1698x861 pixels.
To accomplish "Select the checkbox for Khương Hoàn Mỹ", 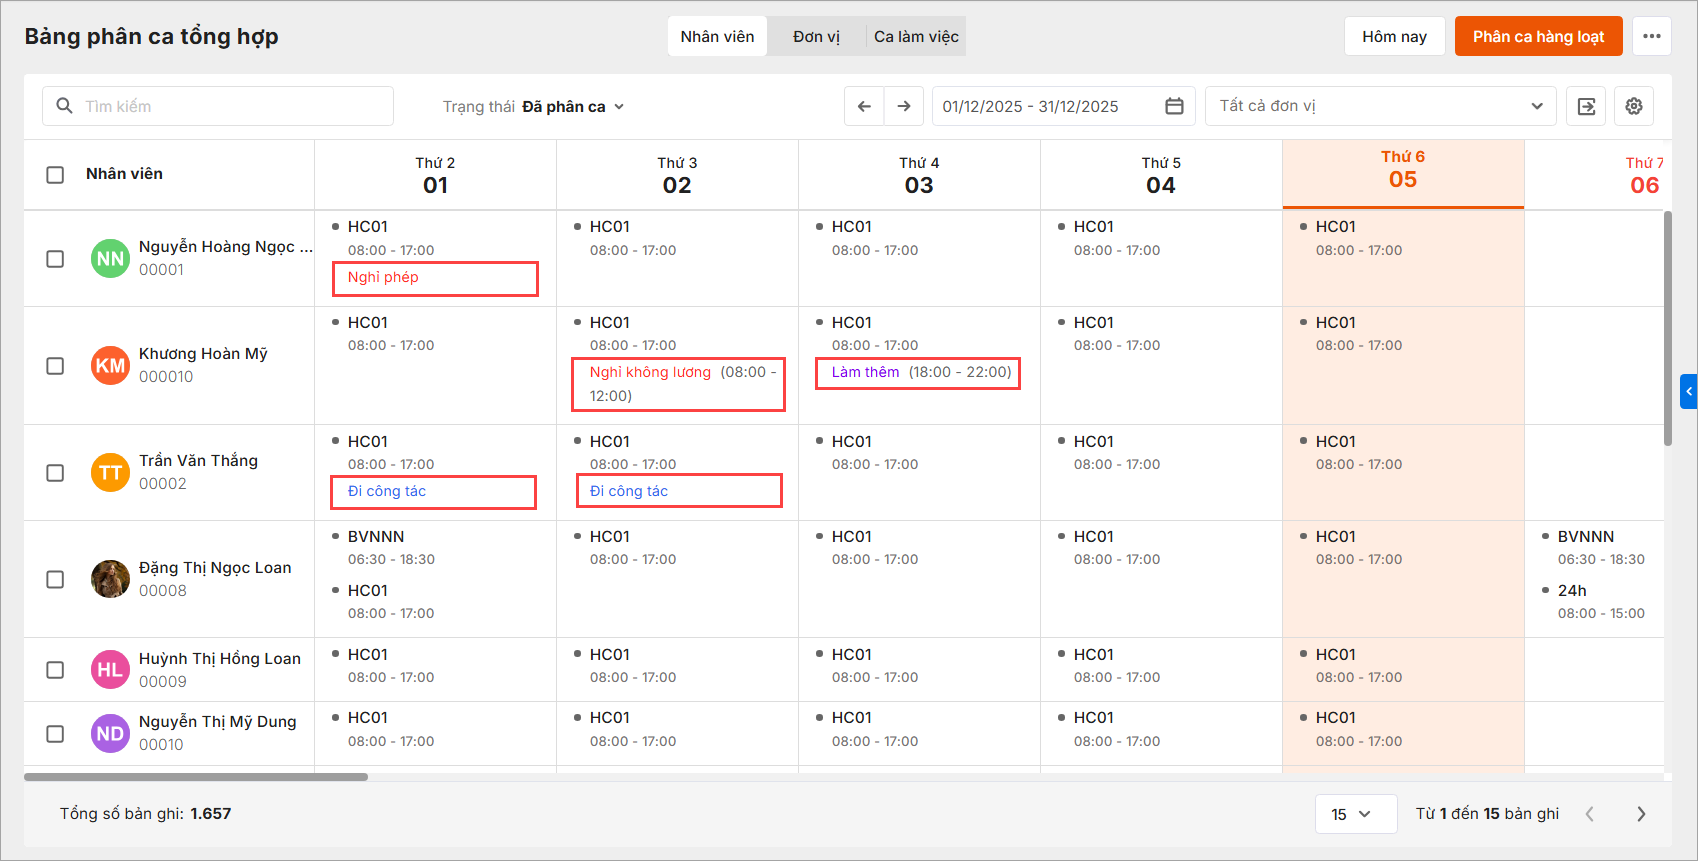I will [55, 366].
